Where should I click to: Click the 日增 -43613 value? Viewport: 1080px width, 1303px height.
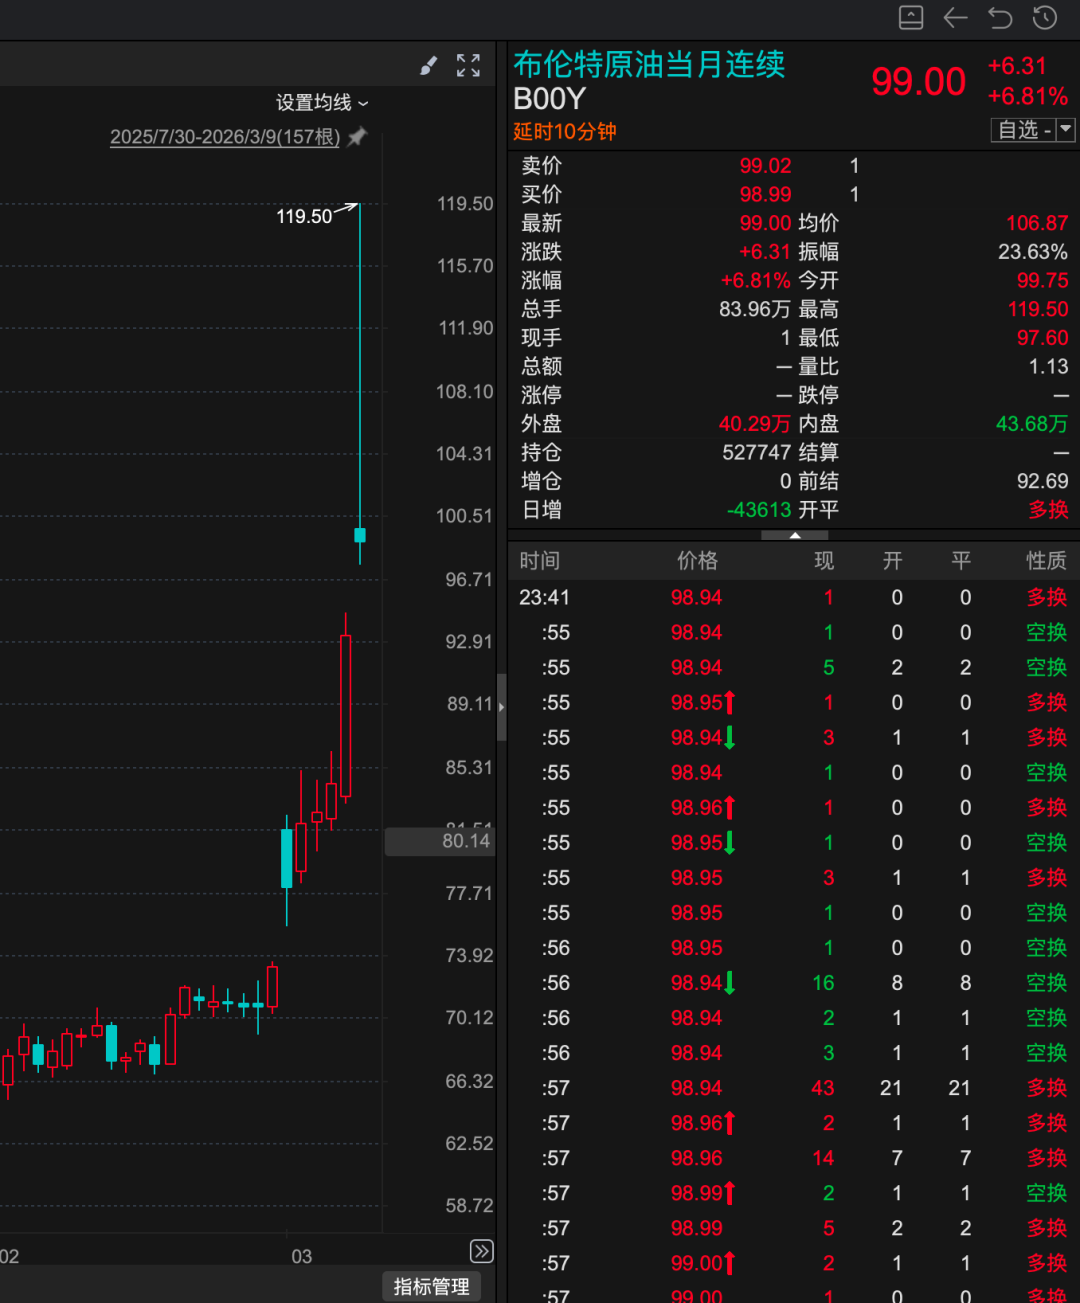[x=759, y=510]
